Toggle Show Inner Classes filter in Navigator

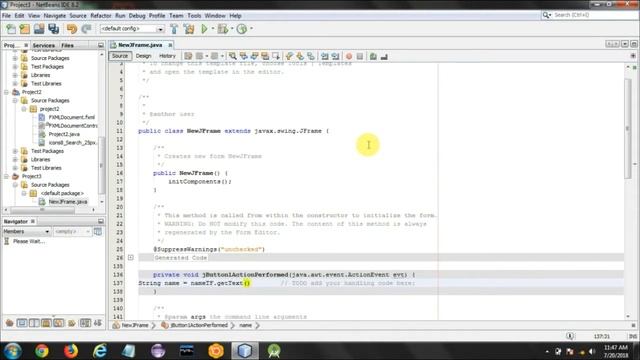pos(59,323)
